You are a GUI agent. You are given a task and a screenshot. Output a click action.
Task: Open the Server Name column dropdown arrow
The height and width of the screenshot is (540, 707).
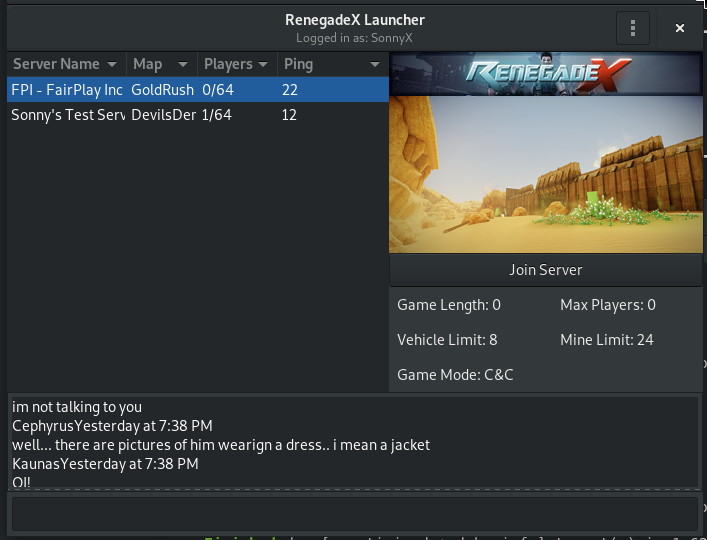[112, 64]
